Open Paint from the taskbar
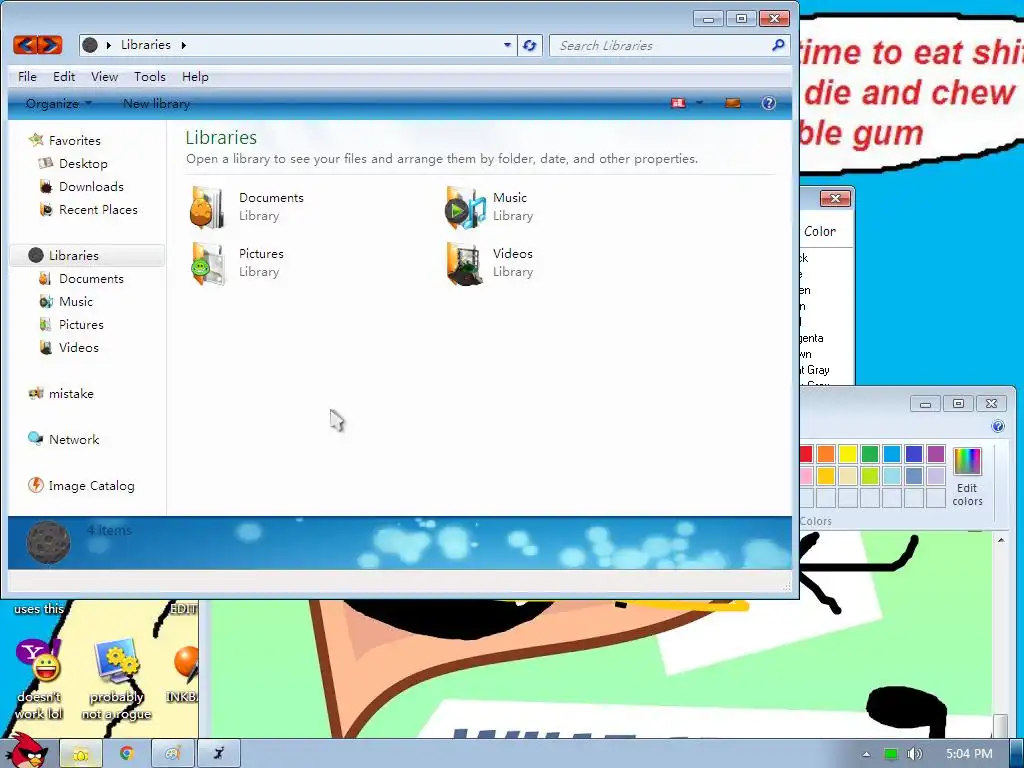This screenshot has height=768, width=1024. point(172,754)
